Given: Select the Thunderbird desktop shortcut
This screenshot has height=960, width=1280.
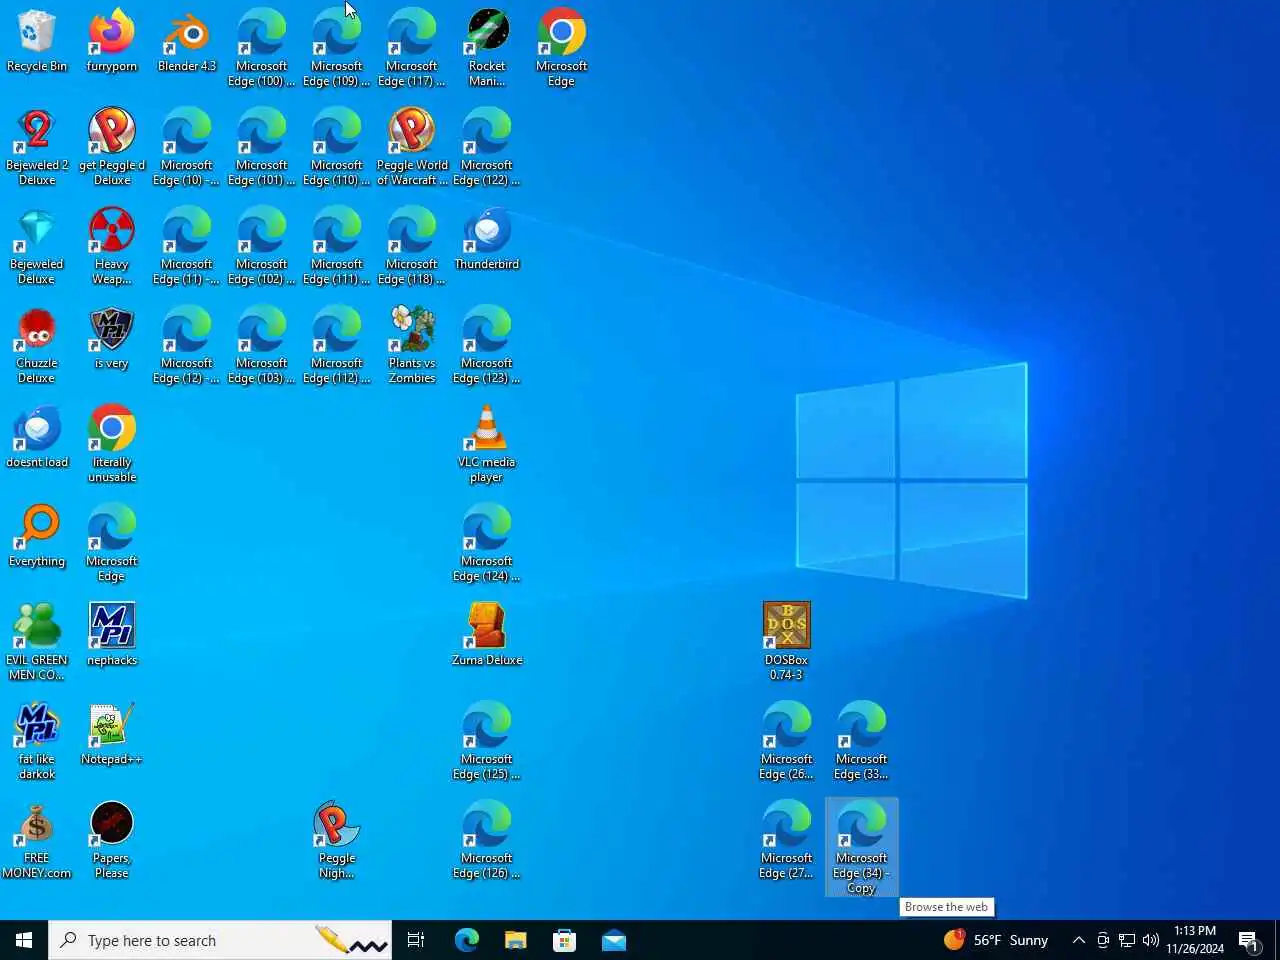Looking at the screenshot, I should point(487,239).
